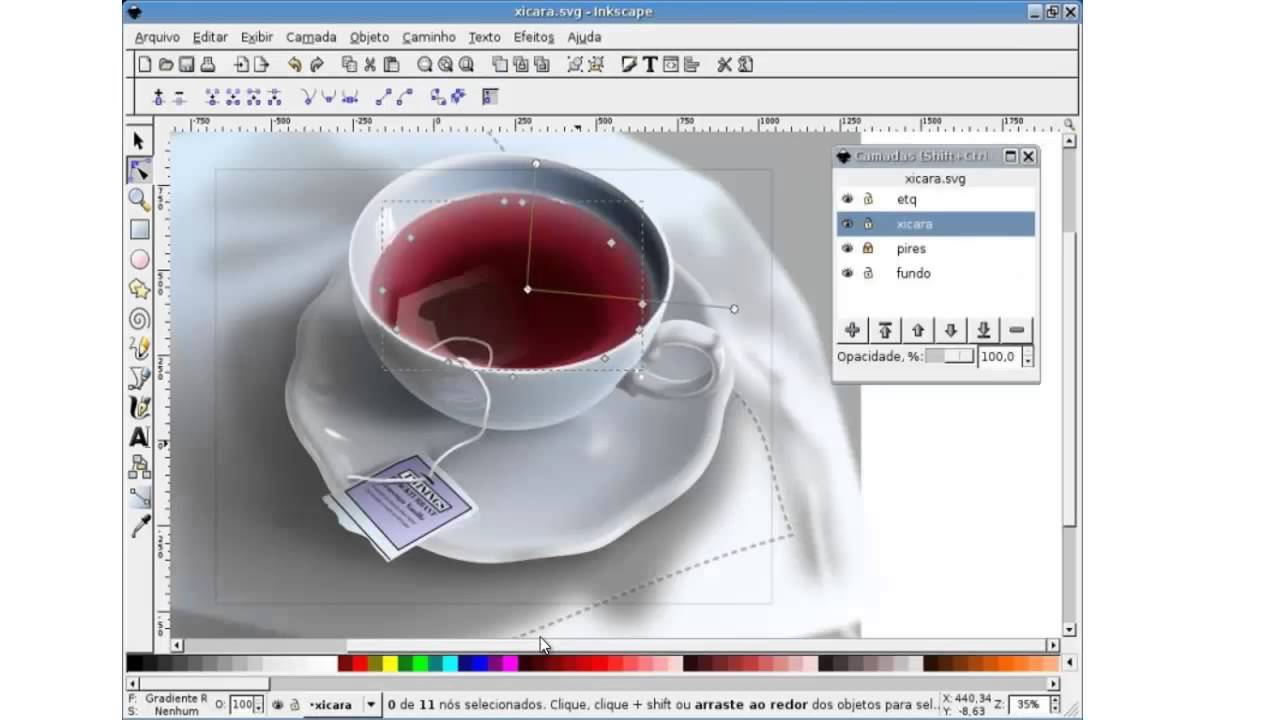Open the Efeitos menu
Image resolution: width=1280 pixels, height=720 pixels.
coord(534,37)
